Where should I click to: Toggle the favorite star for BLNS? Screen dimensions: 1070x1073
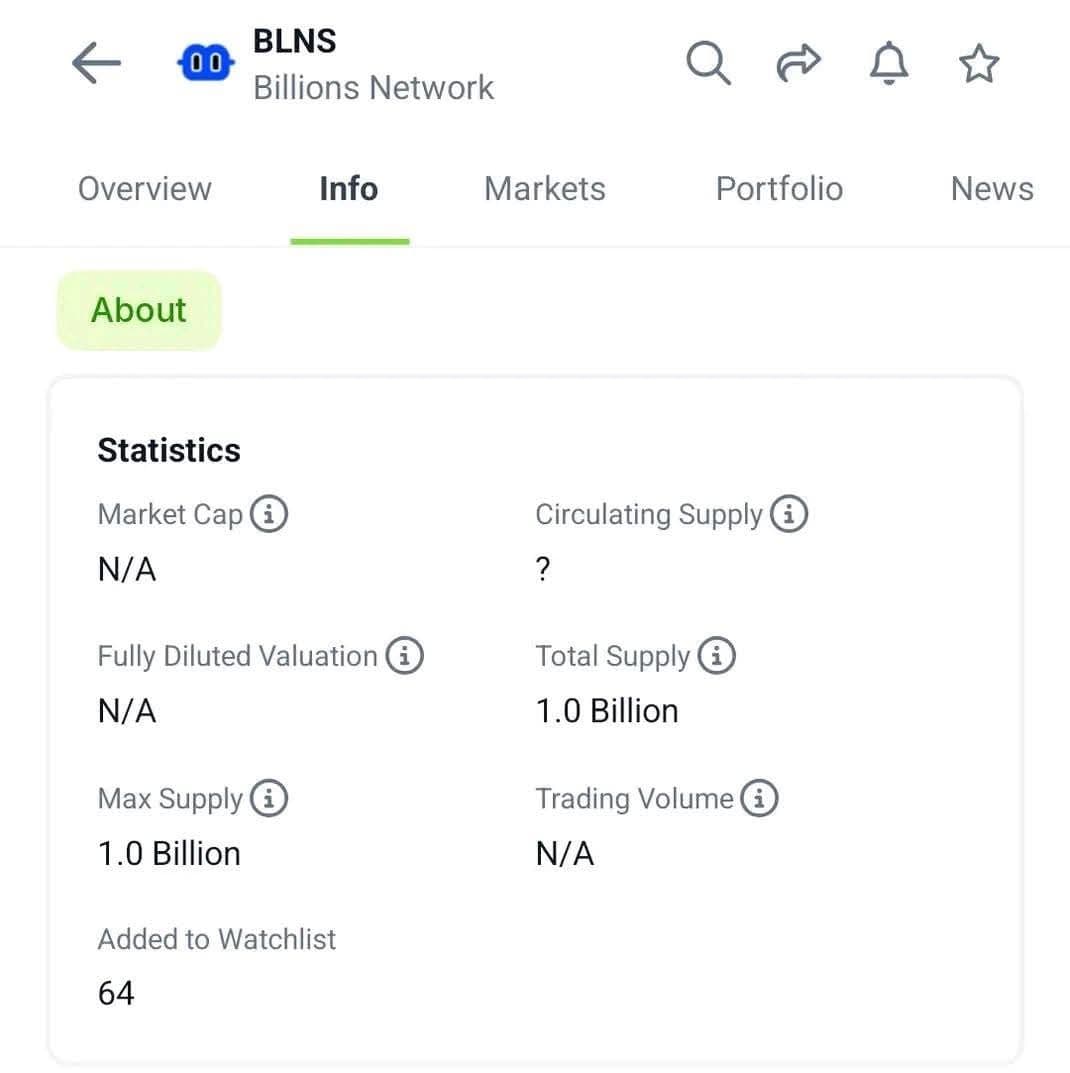[978, 64]
